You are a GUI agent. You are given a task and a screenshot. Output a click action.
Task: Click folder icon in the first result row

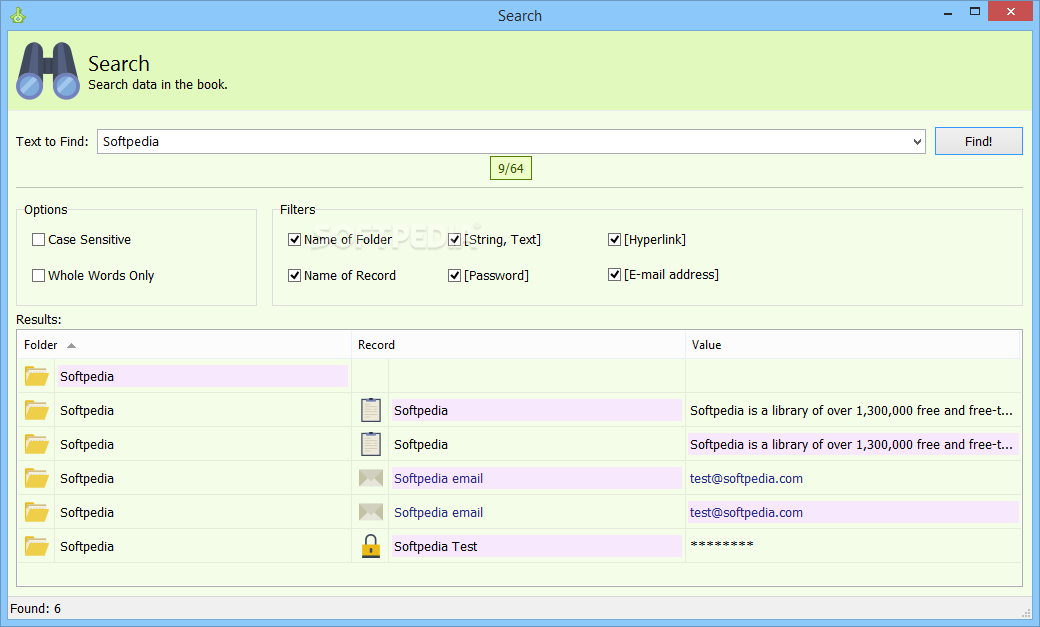pos(36,376)
